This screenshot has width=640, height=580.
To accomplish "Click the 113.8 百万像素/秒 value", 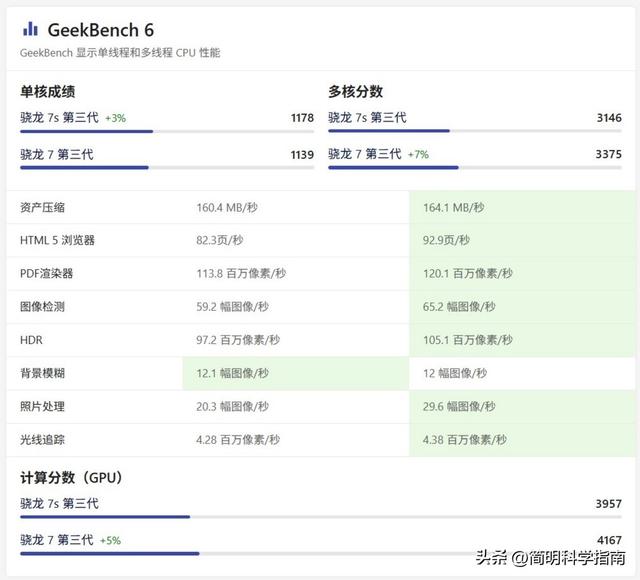I will tap(241, 273).
